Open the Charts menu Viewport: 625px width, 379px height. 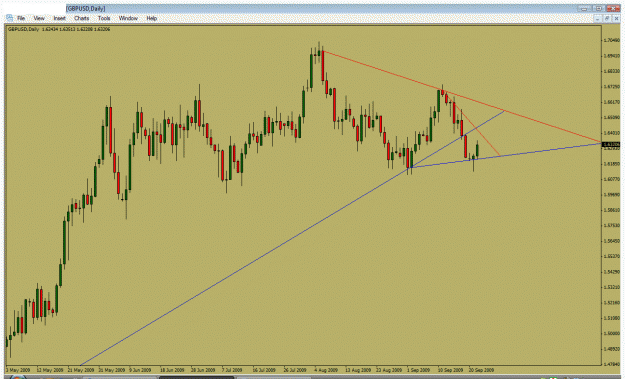coord(81,18)
